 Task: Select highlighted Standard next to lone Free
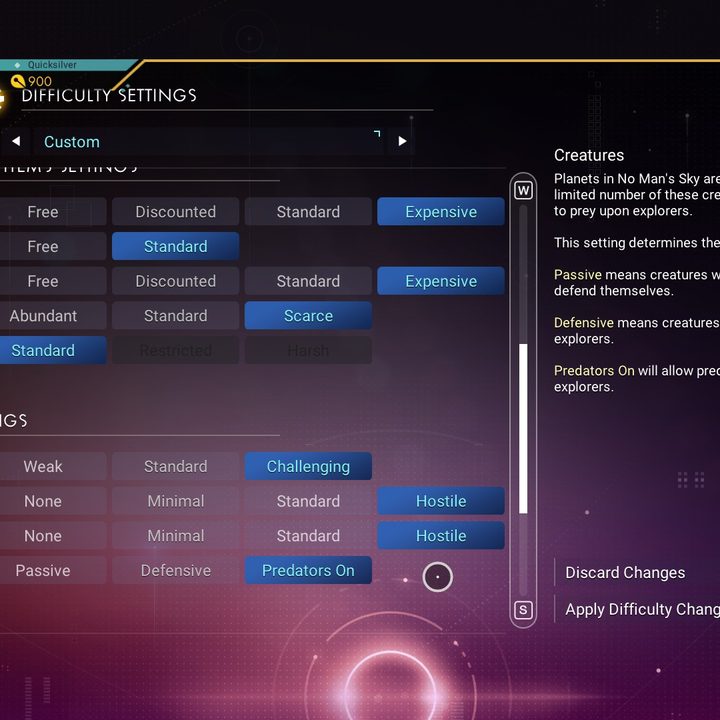click(175, 246)
